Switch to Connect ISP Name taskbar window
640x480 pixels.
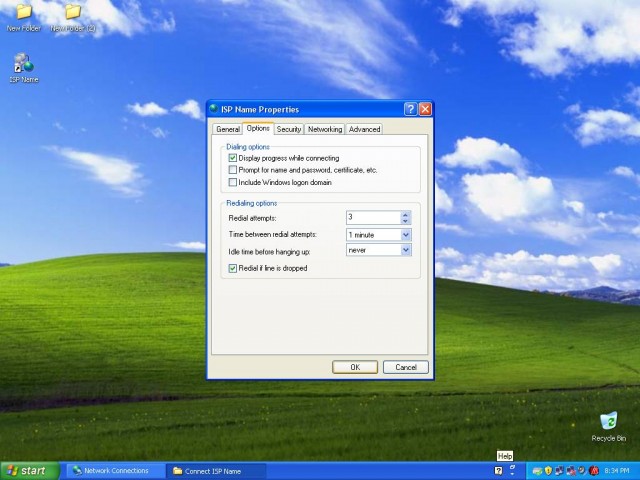pos(216,471)
